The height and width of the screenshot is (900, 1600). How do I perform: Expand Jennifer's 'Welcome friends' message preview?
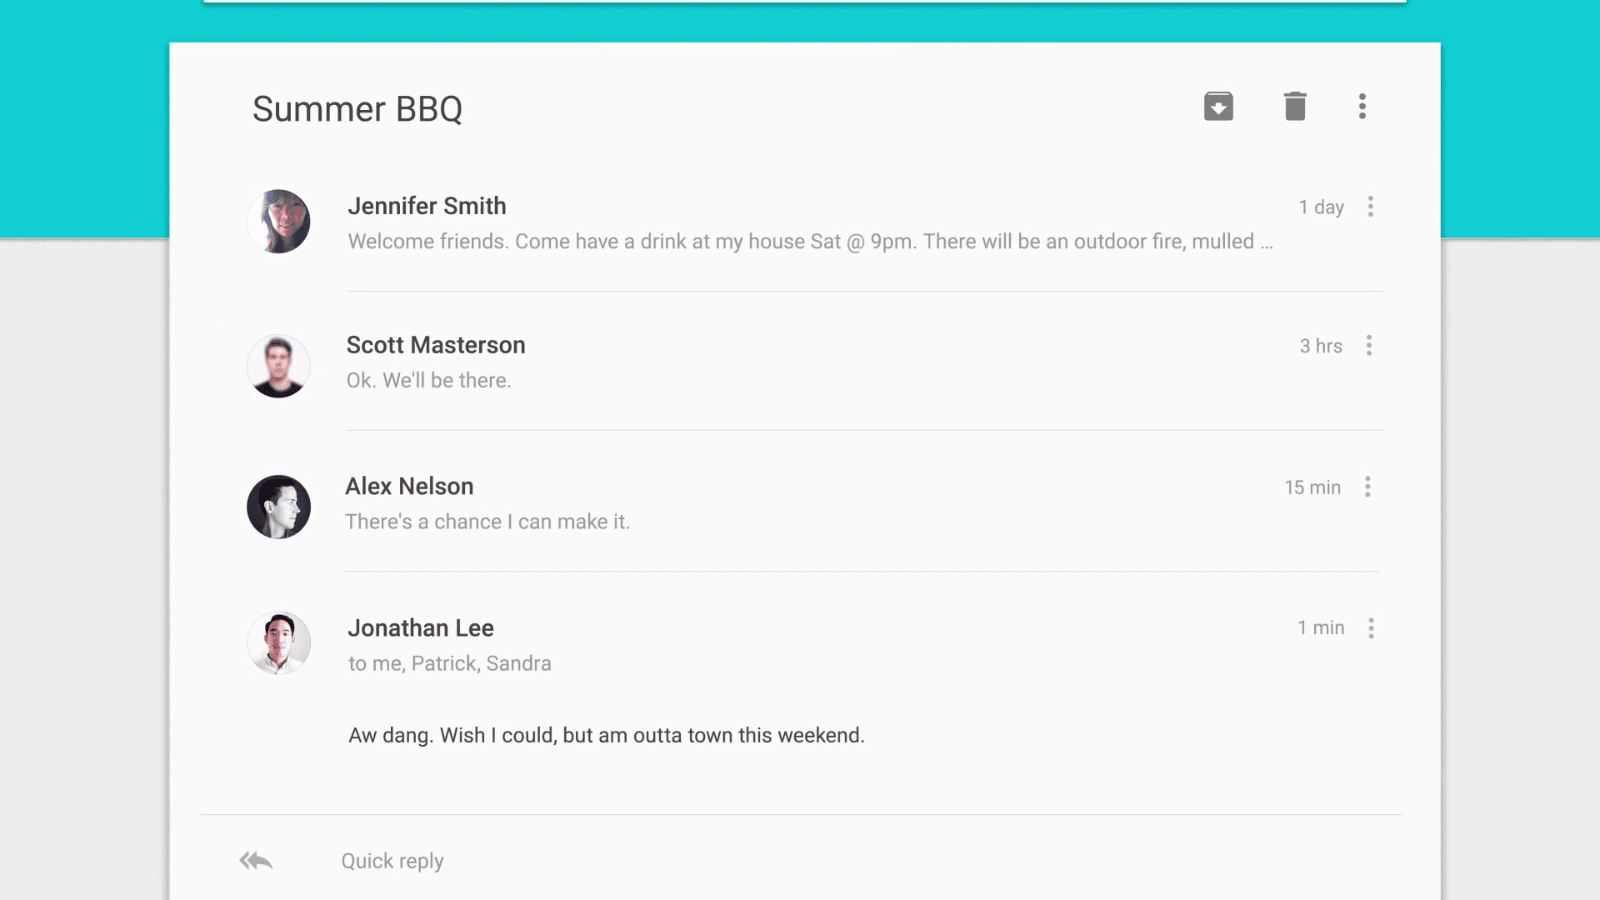pyautogui.click(x=810, y=241)
